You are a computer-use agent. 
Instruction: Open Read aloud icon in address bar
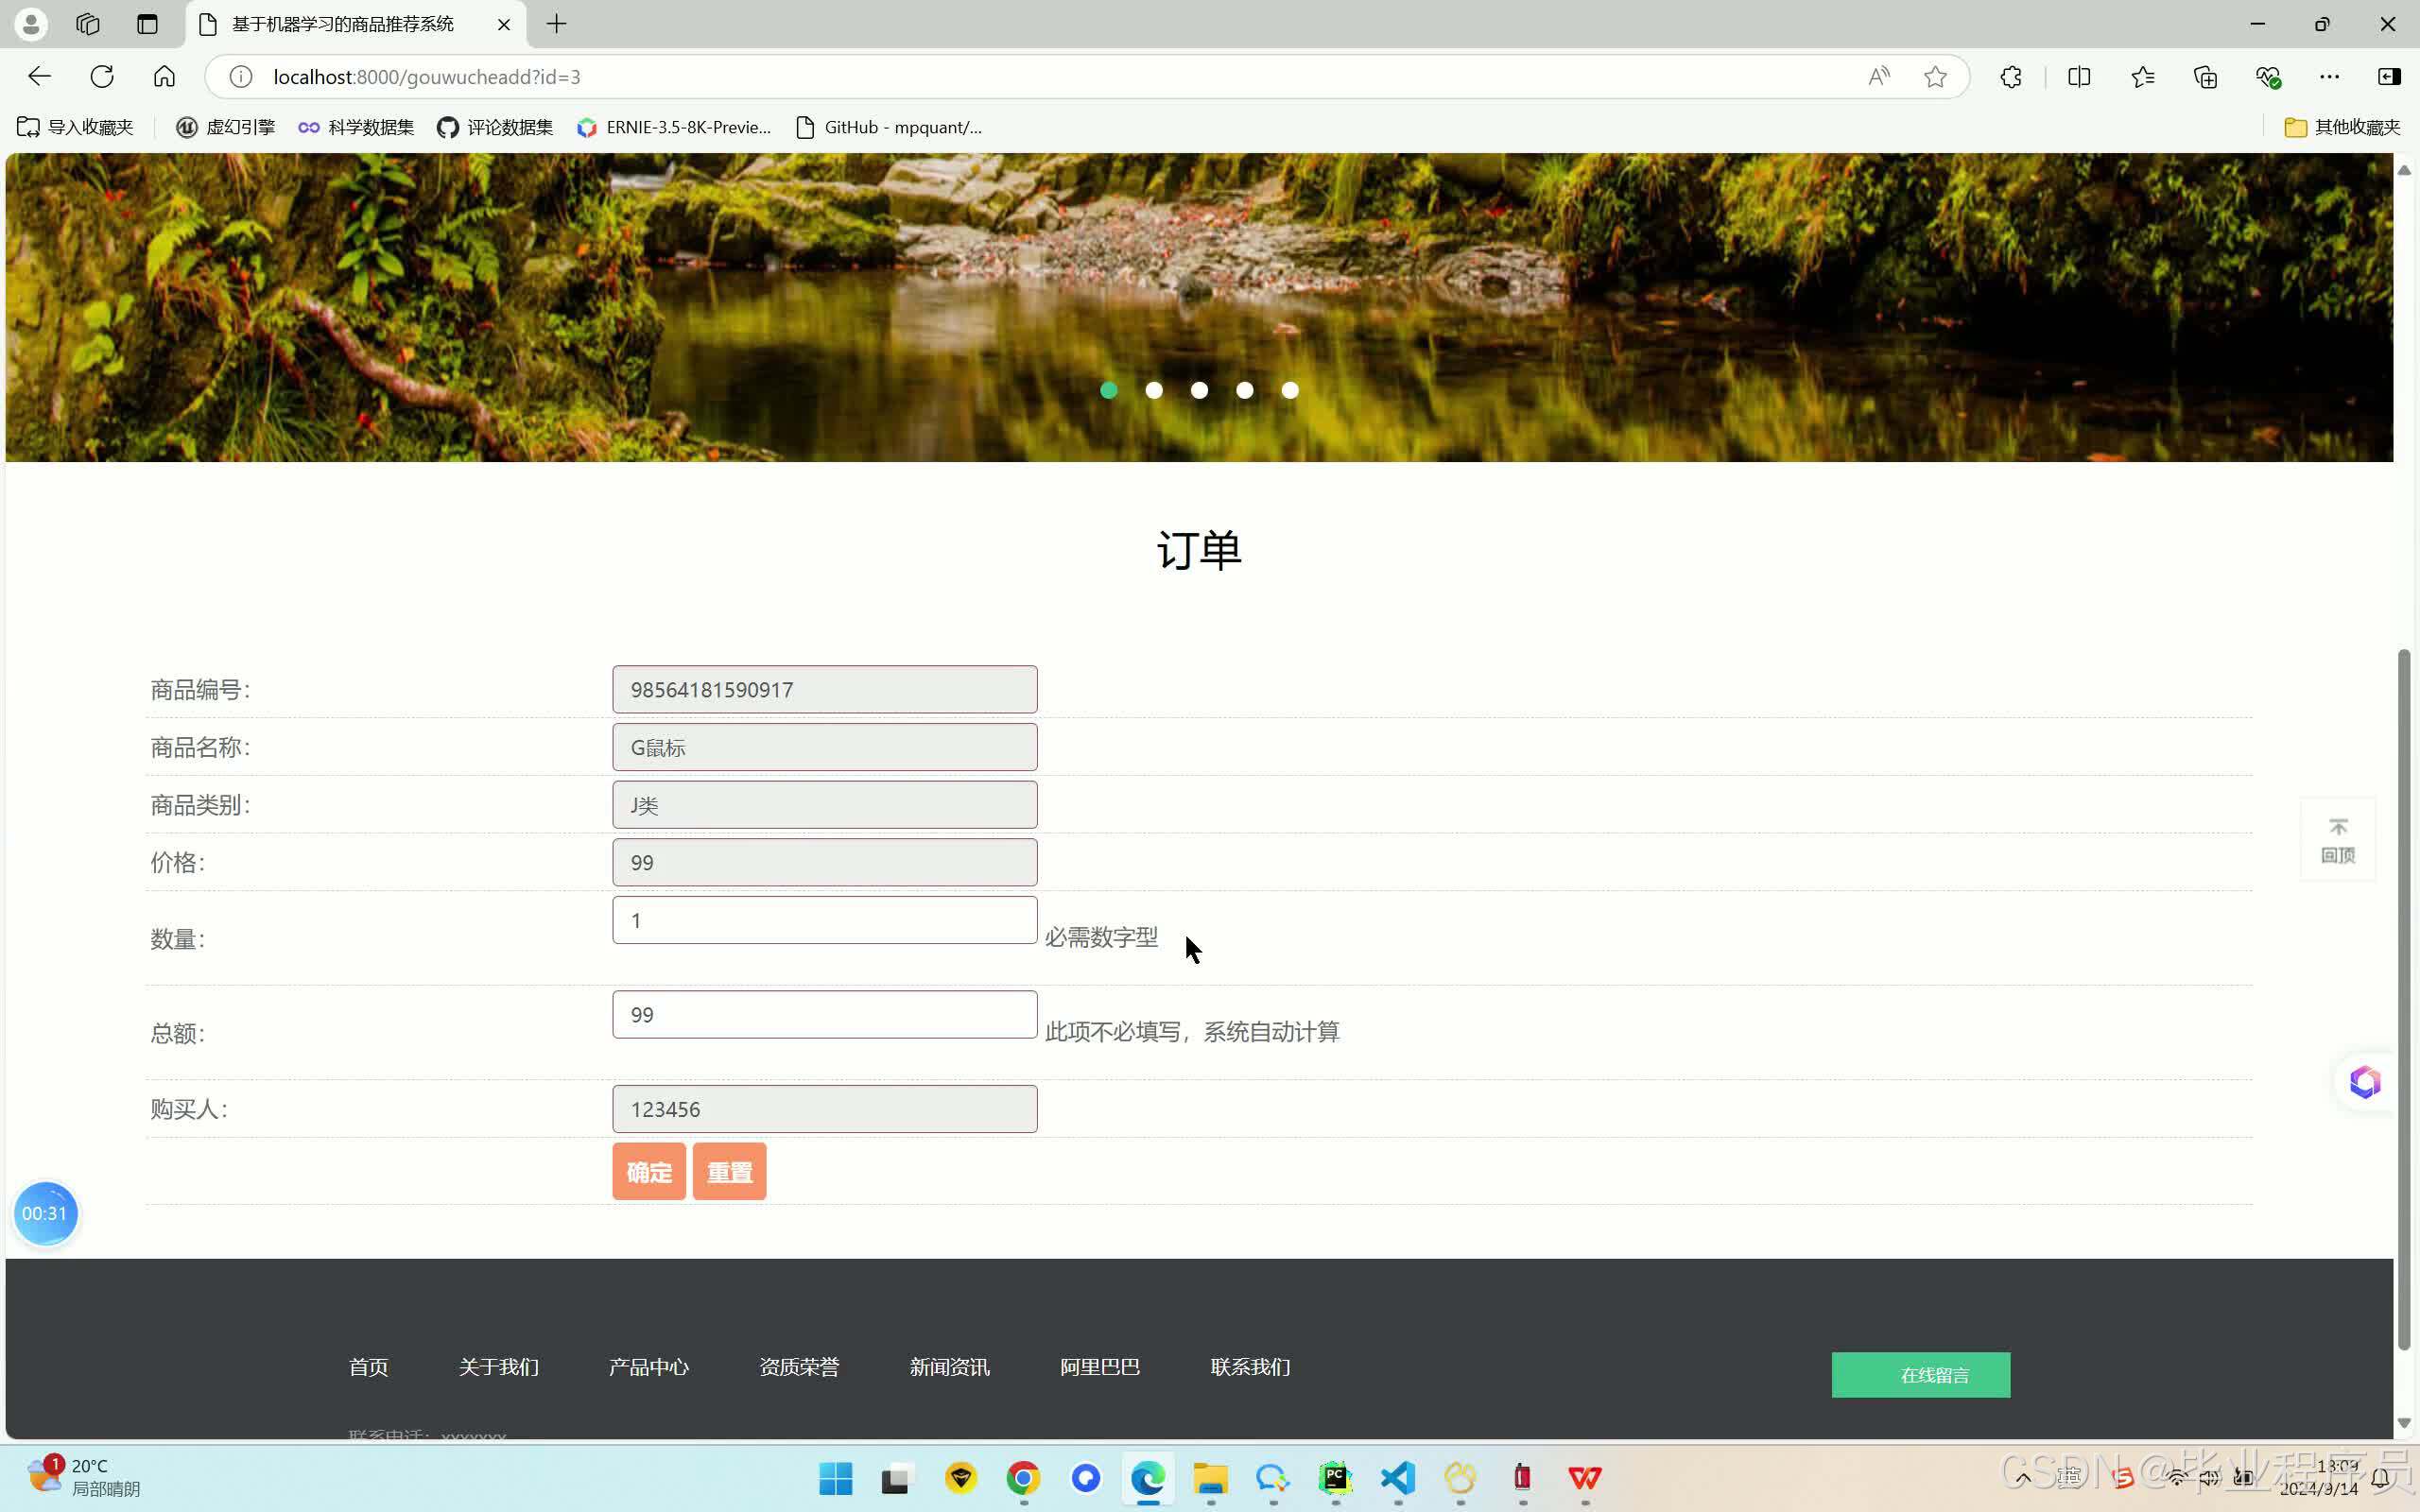[1879, 77]
